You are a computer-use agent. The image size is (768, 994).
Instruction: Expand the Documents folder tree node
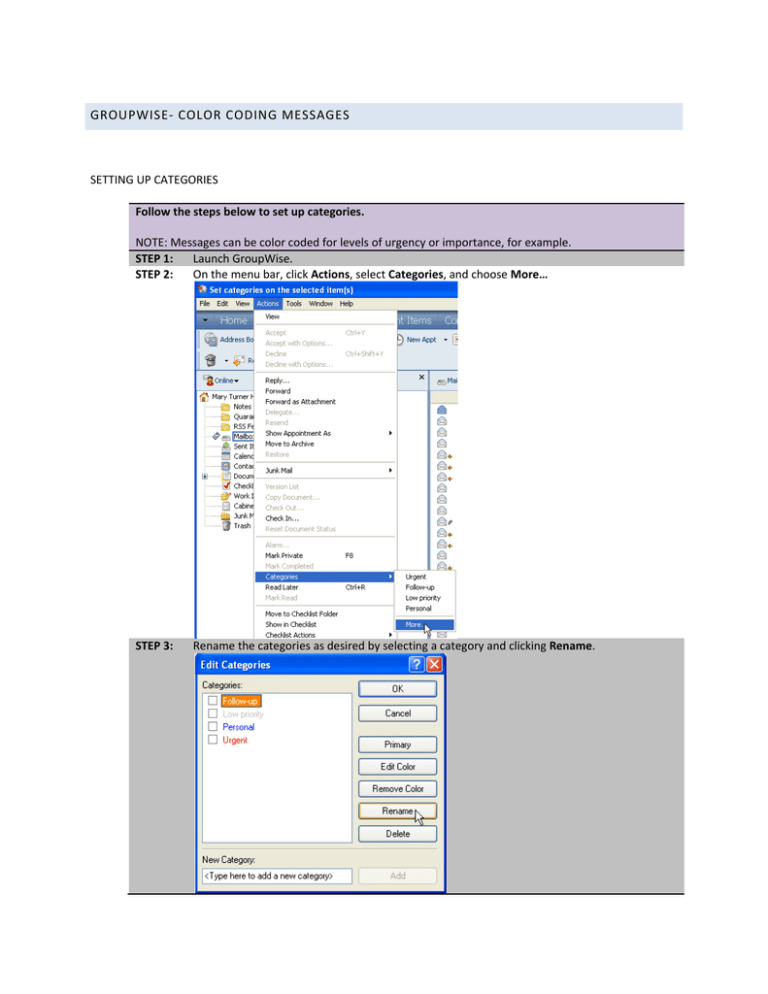pos(205,476)
